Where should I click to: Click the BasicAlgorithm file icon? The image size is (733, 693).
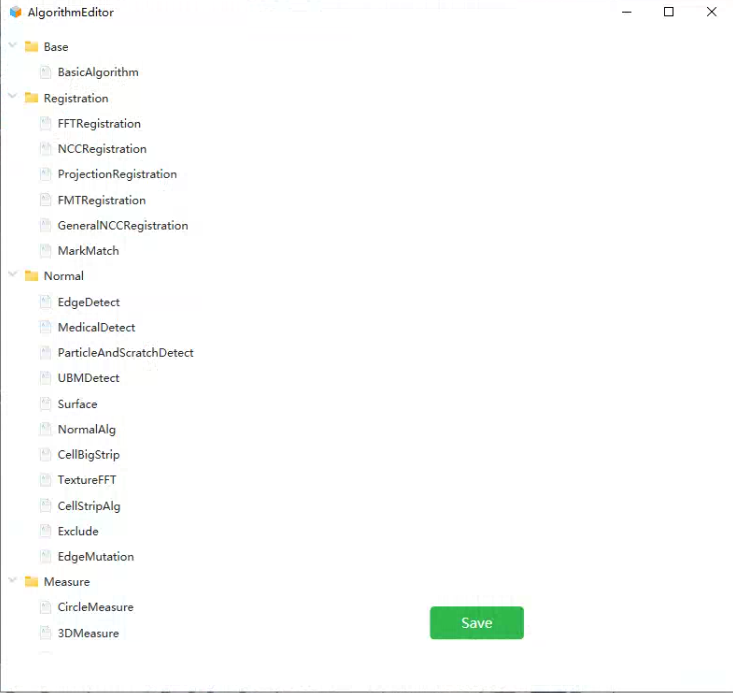click(45, 72)
